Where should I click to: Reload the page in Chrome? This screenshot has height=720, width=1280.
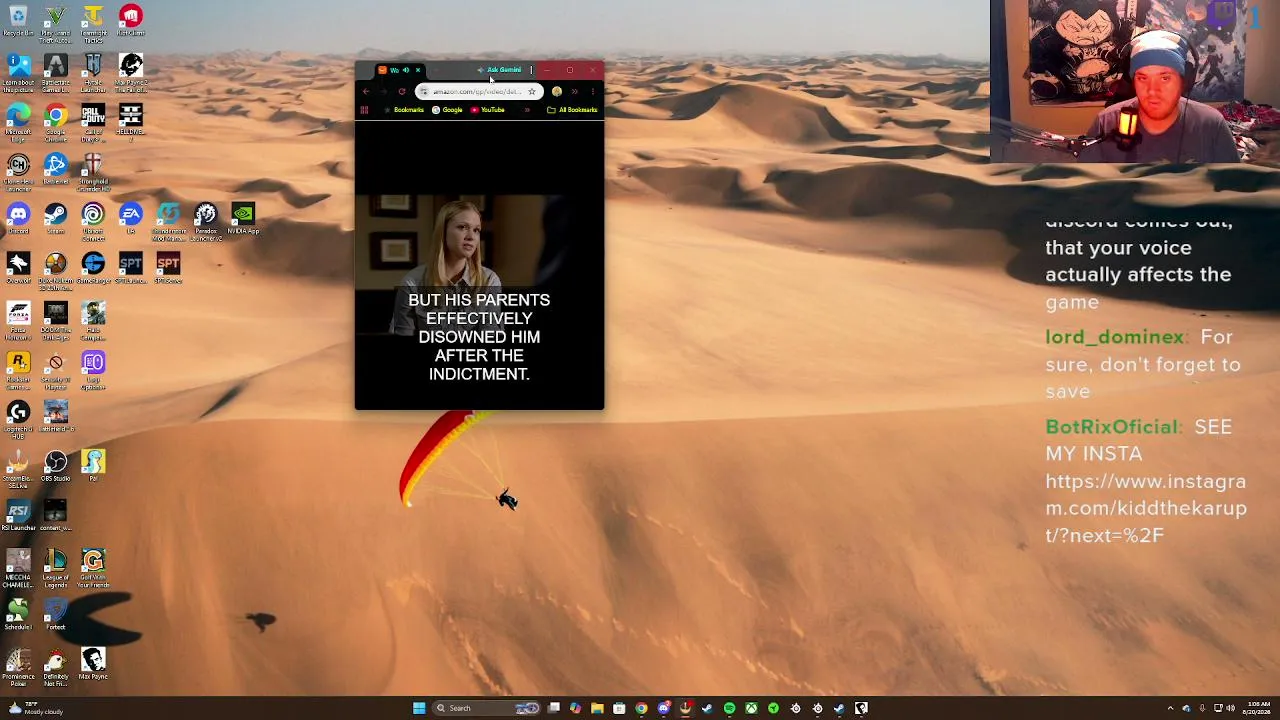(x=402, y=91)
